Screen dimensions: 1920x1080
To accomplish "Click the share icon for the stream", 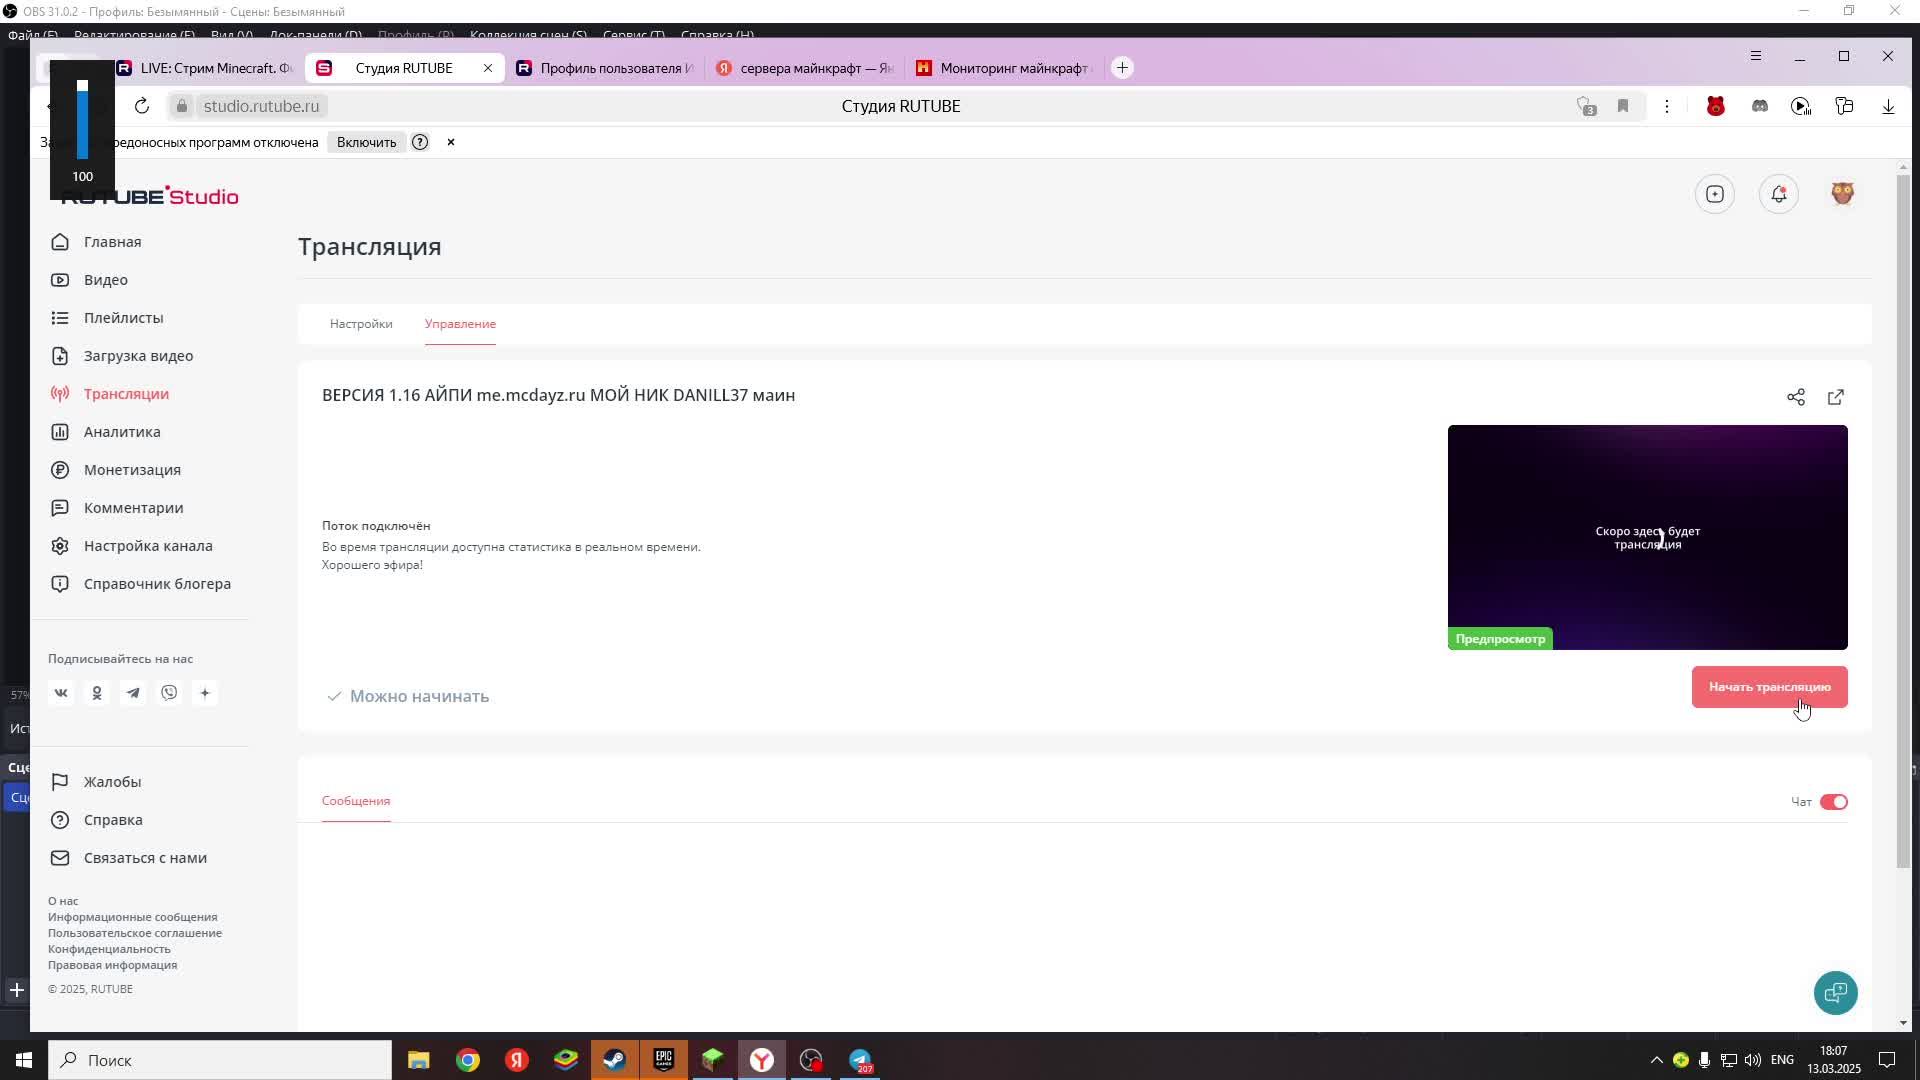I will pyautogui.click(x=1796, y=397).
